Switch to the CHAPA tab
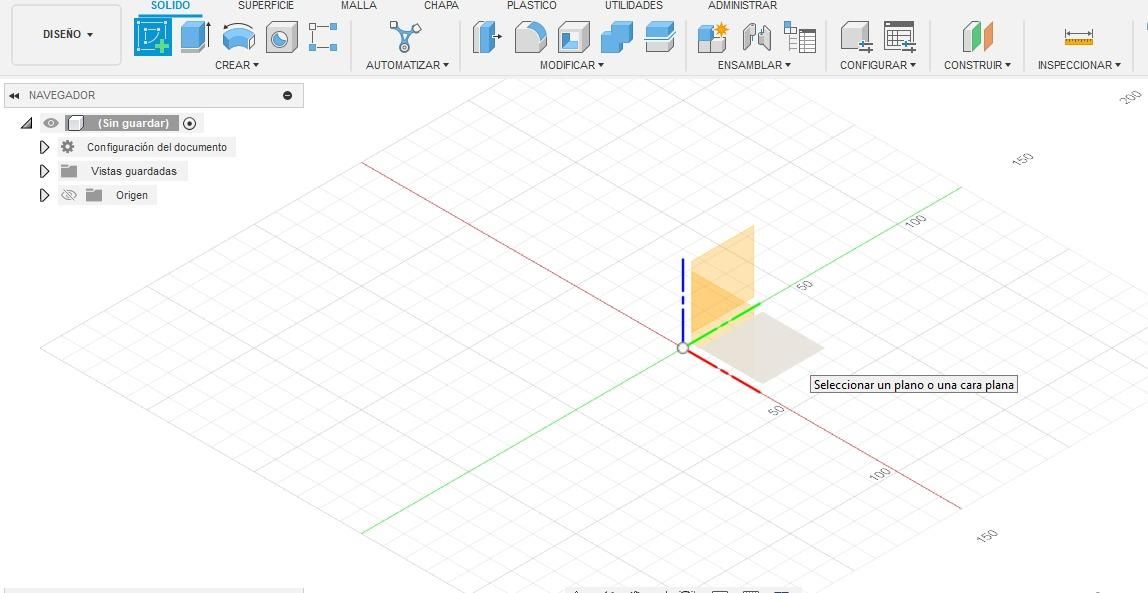The image size is (1148, 593). [441, 6]
